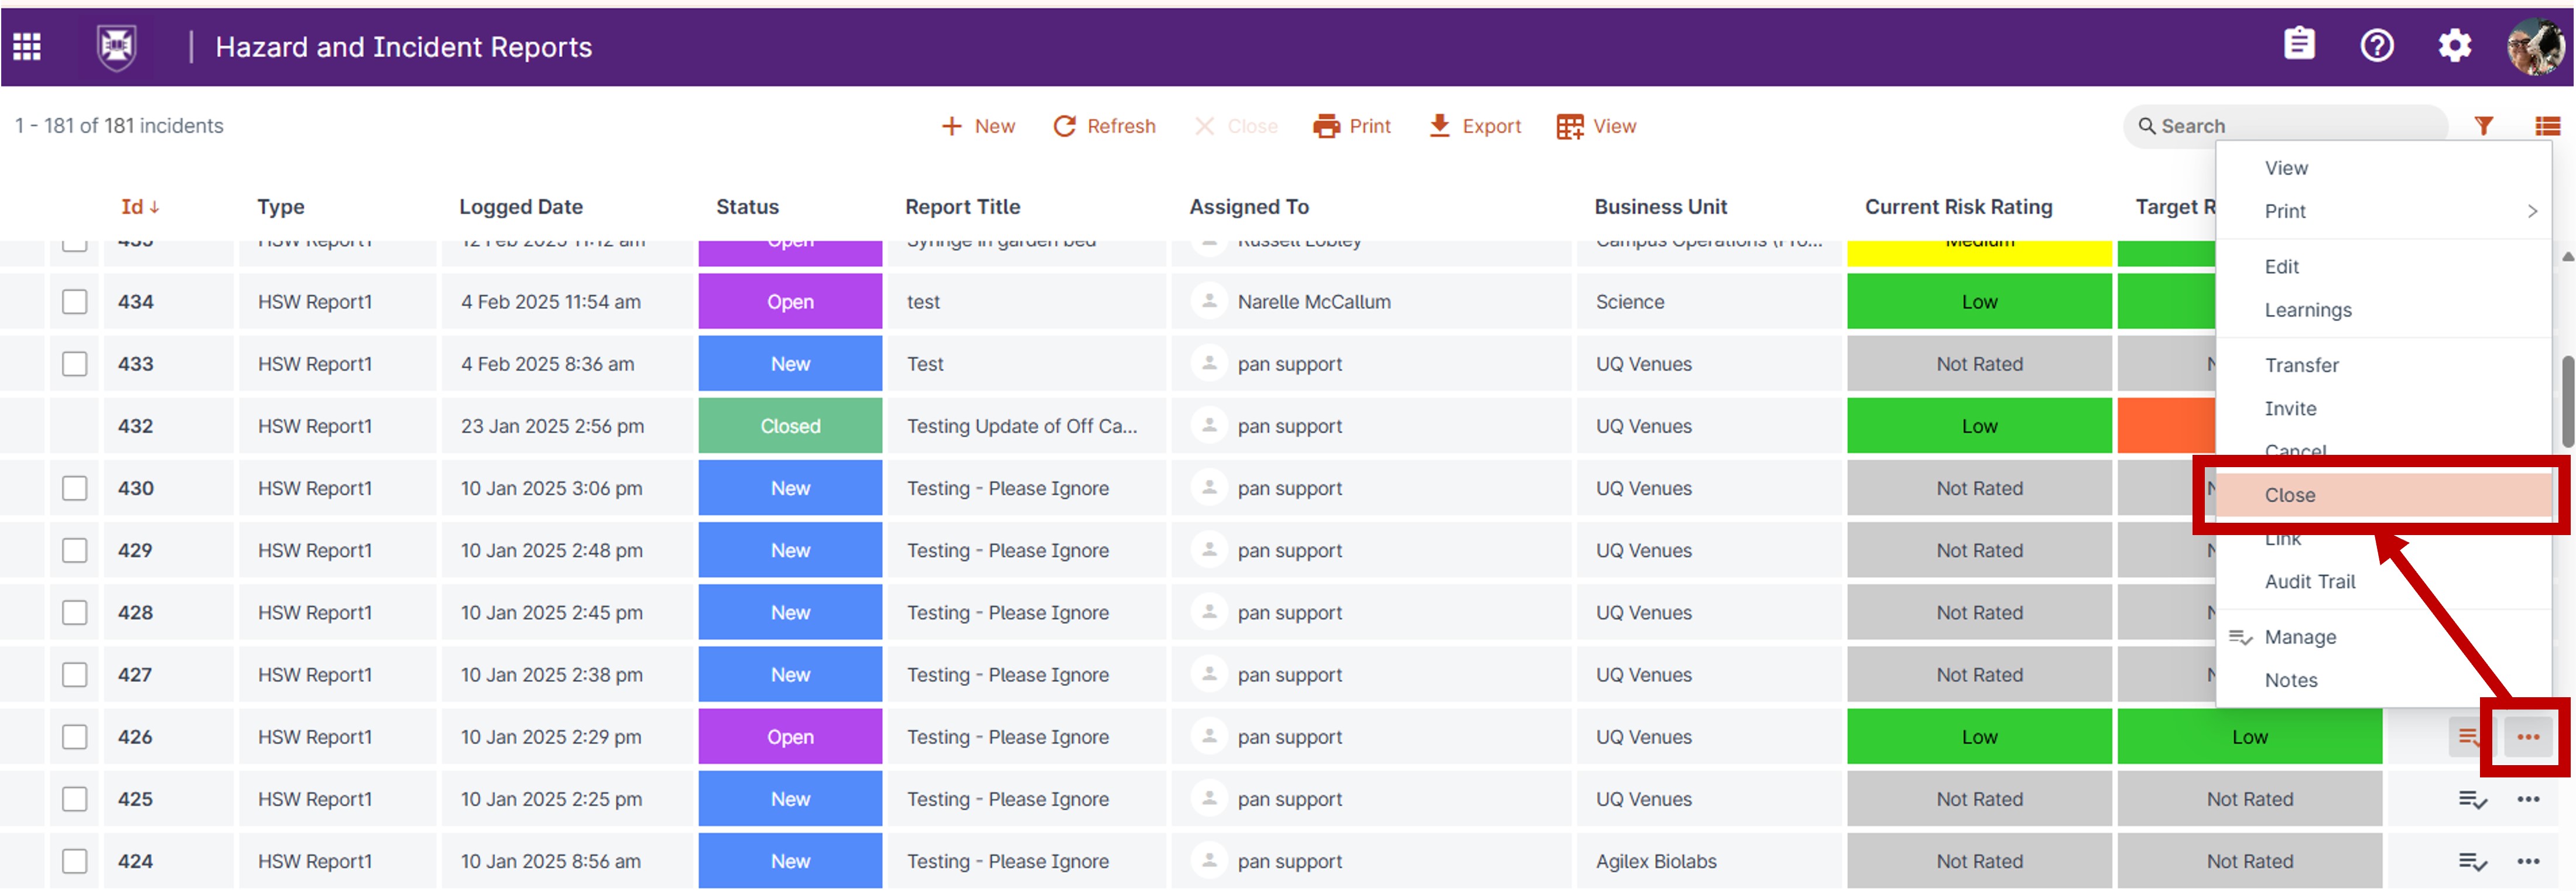The height and width of the screenshot is (891, 2576).
Task: Click the assignee avatar for Narelle McCallum
Action: (1208, 302)
